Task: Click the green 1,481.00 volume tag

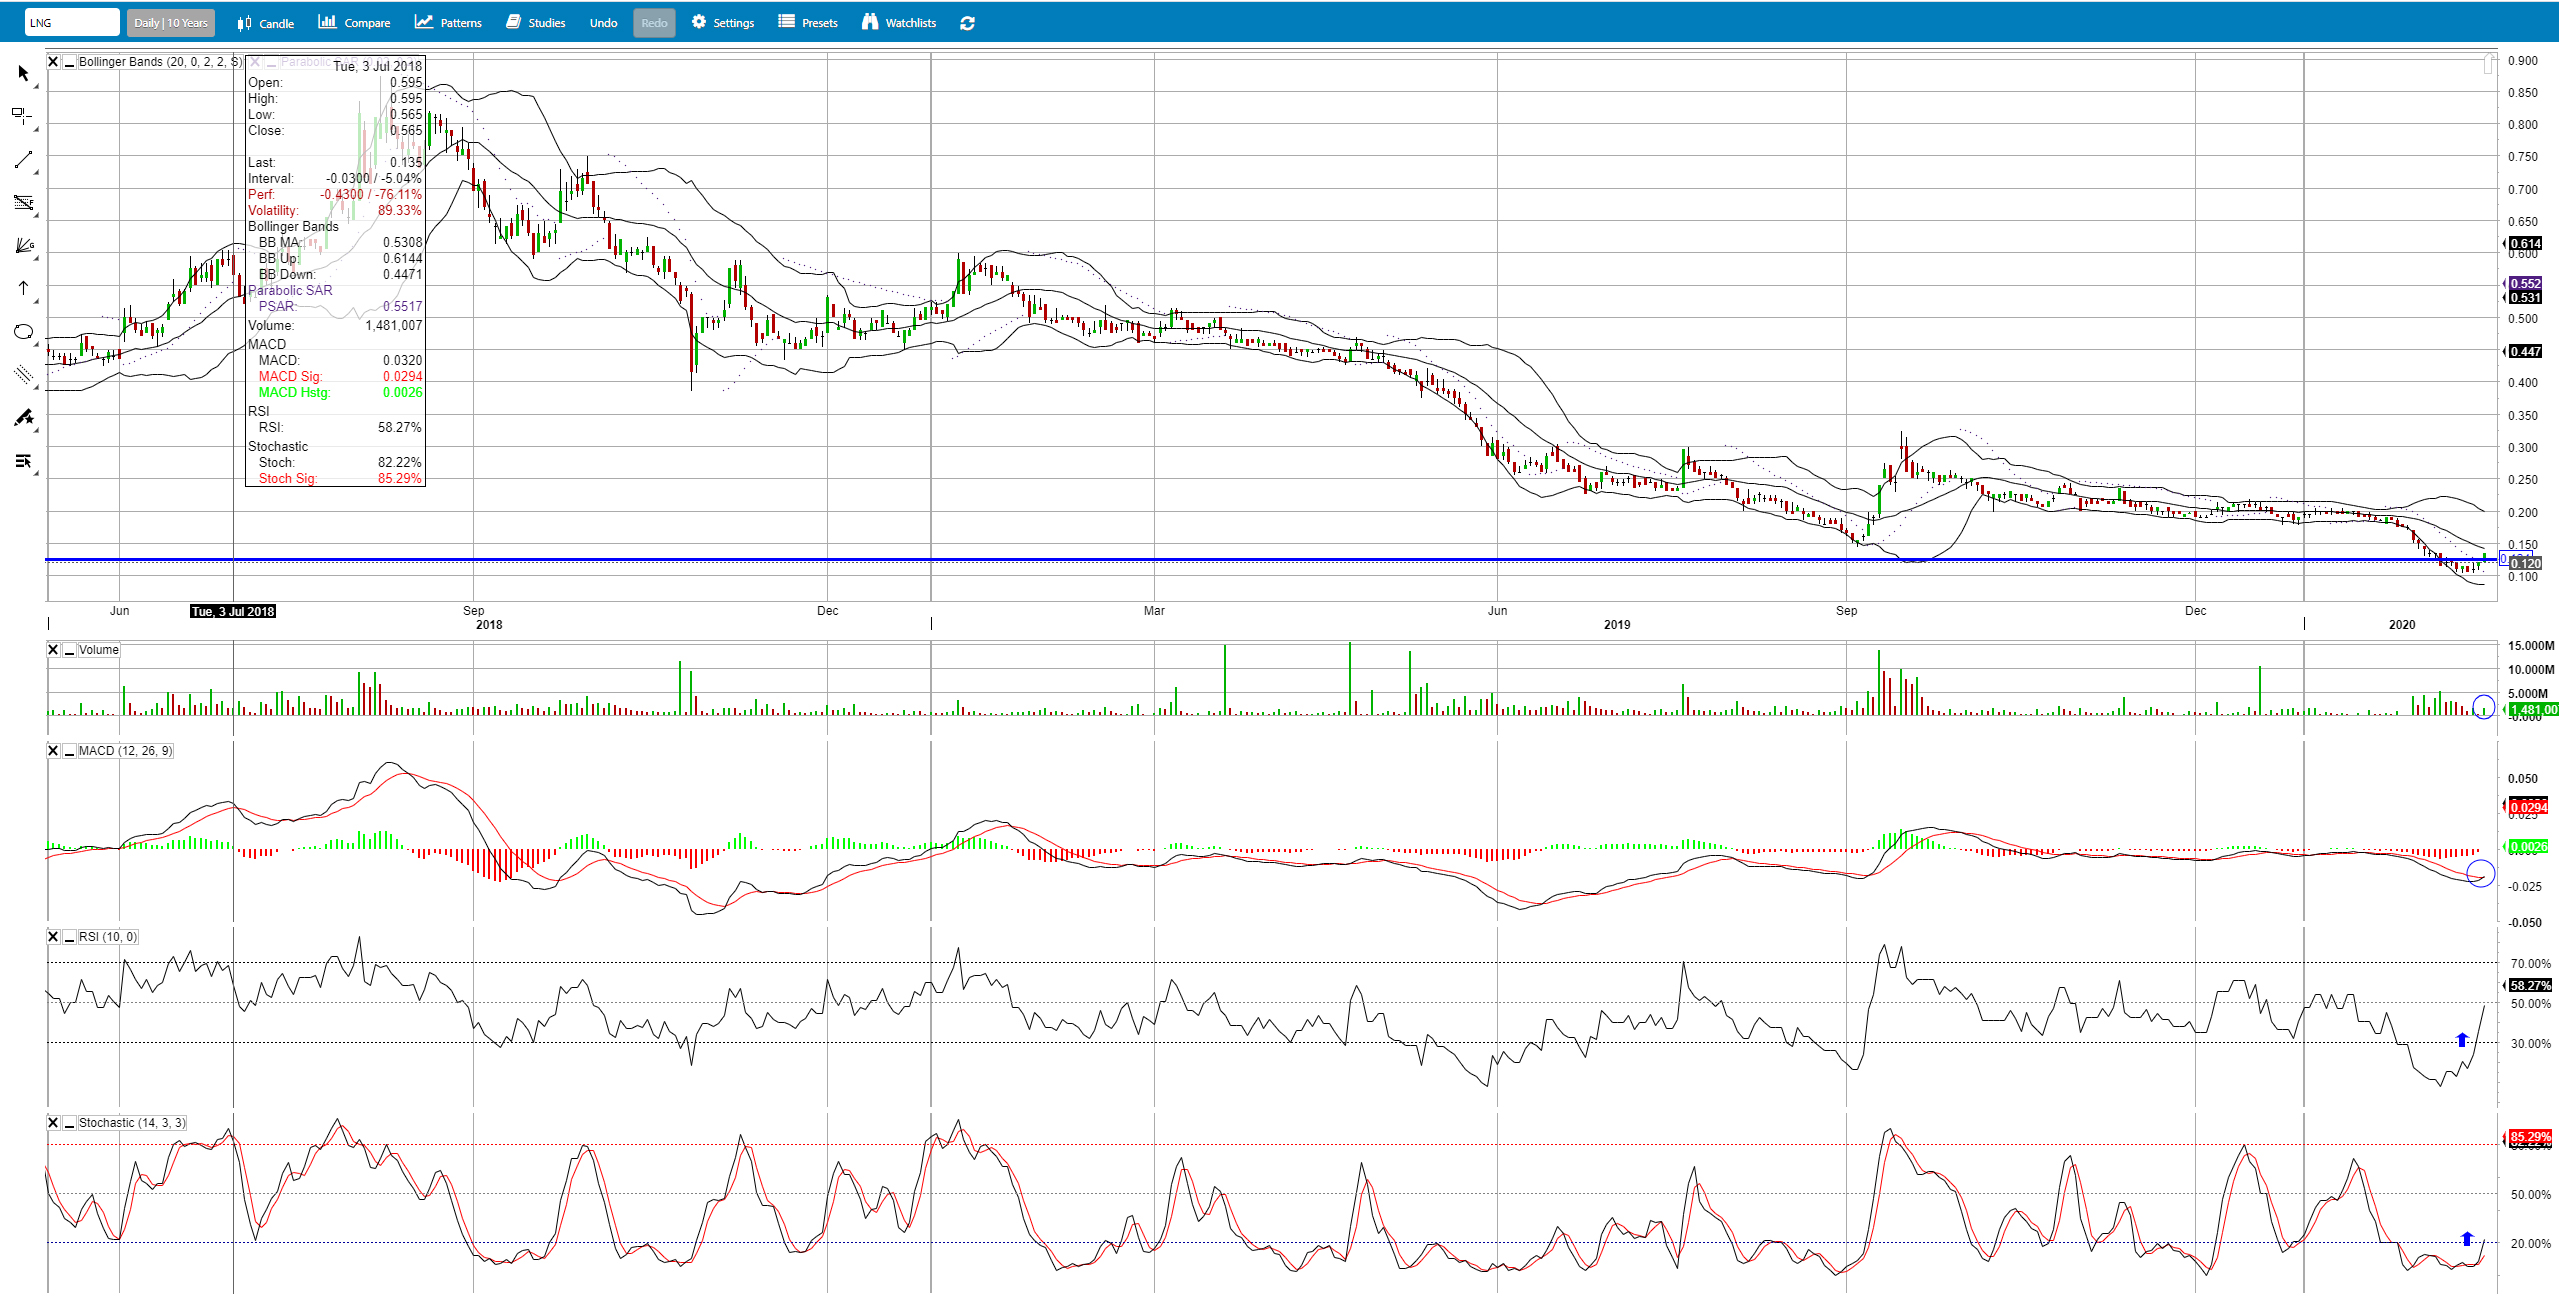Action: 2533,710
